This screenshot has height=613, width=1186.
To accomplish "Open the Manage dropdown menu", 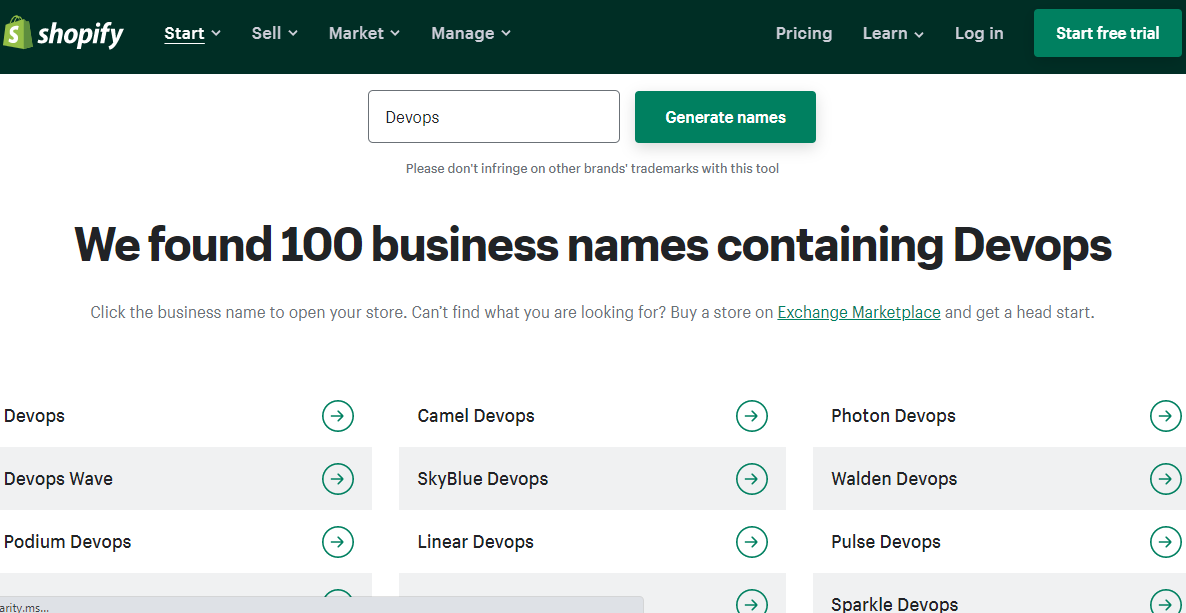I will (471, 33).
